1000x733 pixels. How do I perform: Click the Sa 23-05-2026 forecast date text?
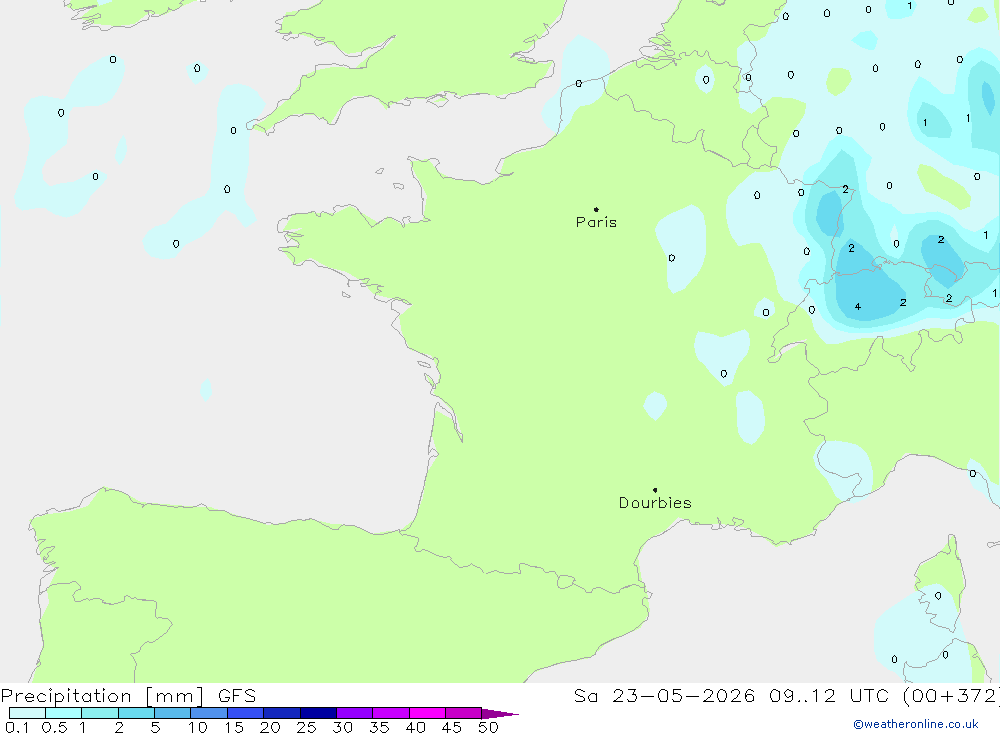664,696
